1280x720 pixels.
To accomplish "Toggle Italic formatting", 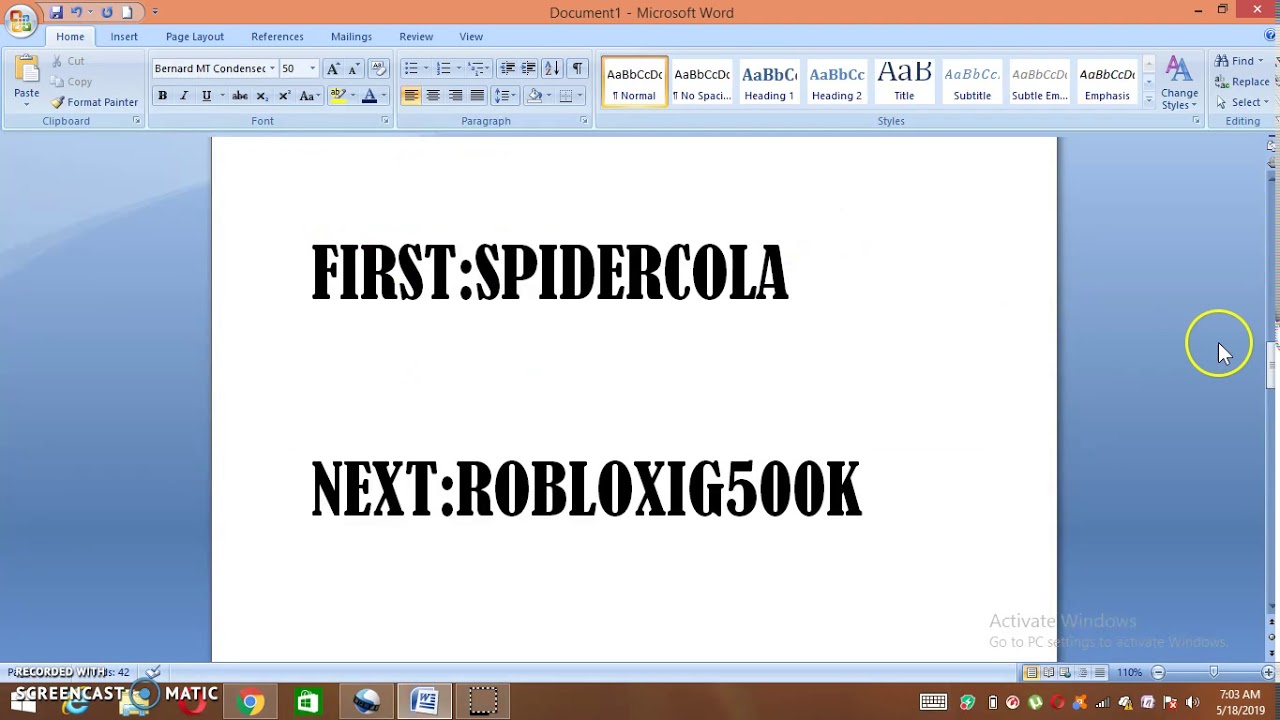I will (184, 96).
